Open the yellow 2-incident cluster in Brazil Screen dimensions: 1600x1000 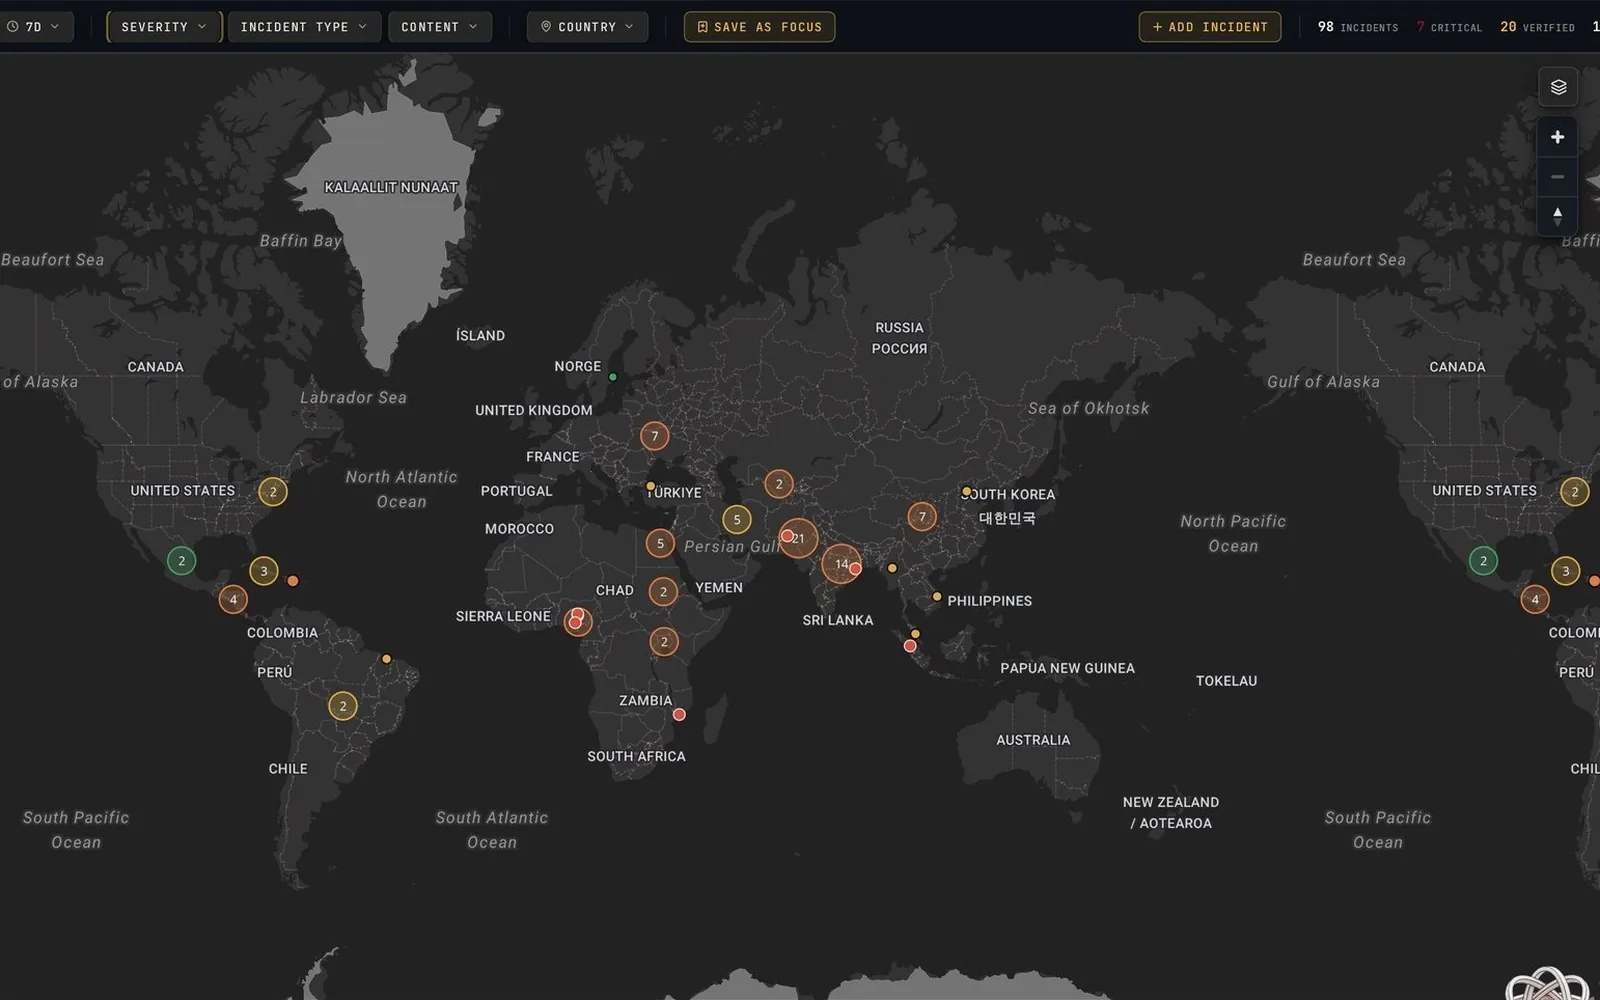(x=343, y=706)
